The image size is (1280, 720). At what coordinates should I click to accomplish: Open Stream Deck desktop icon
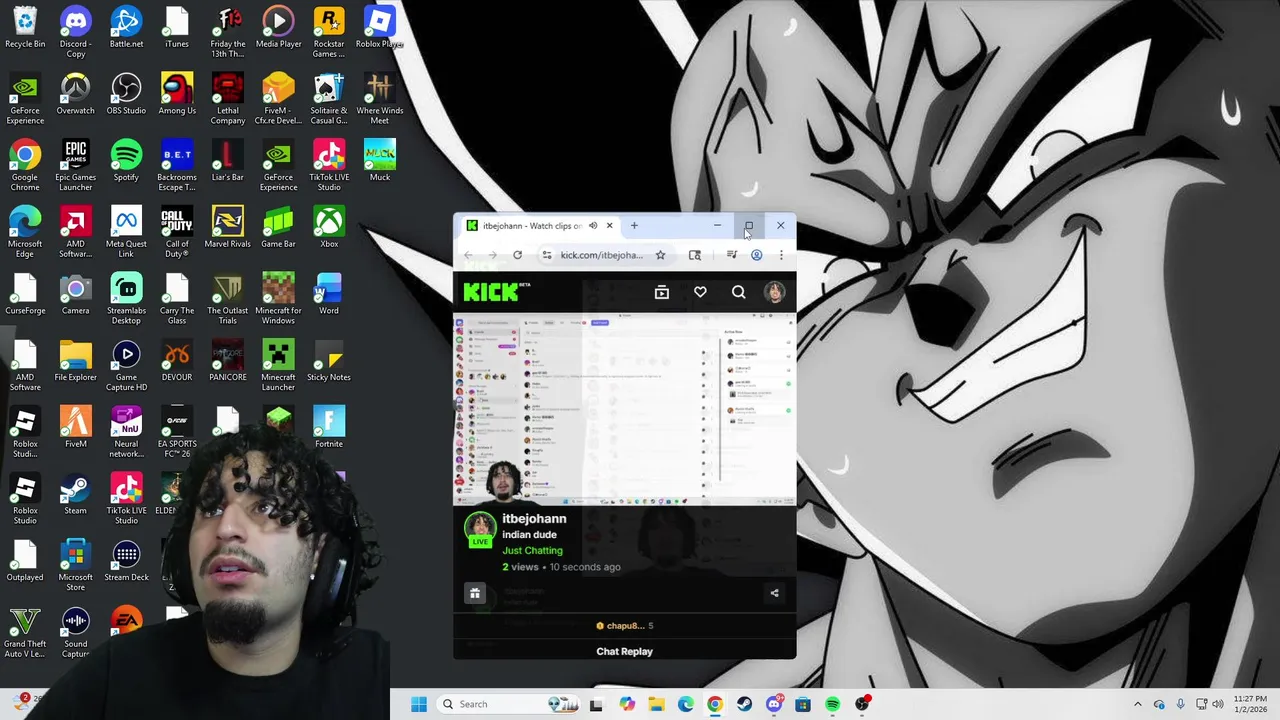pos(126,560)
